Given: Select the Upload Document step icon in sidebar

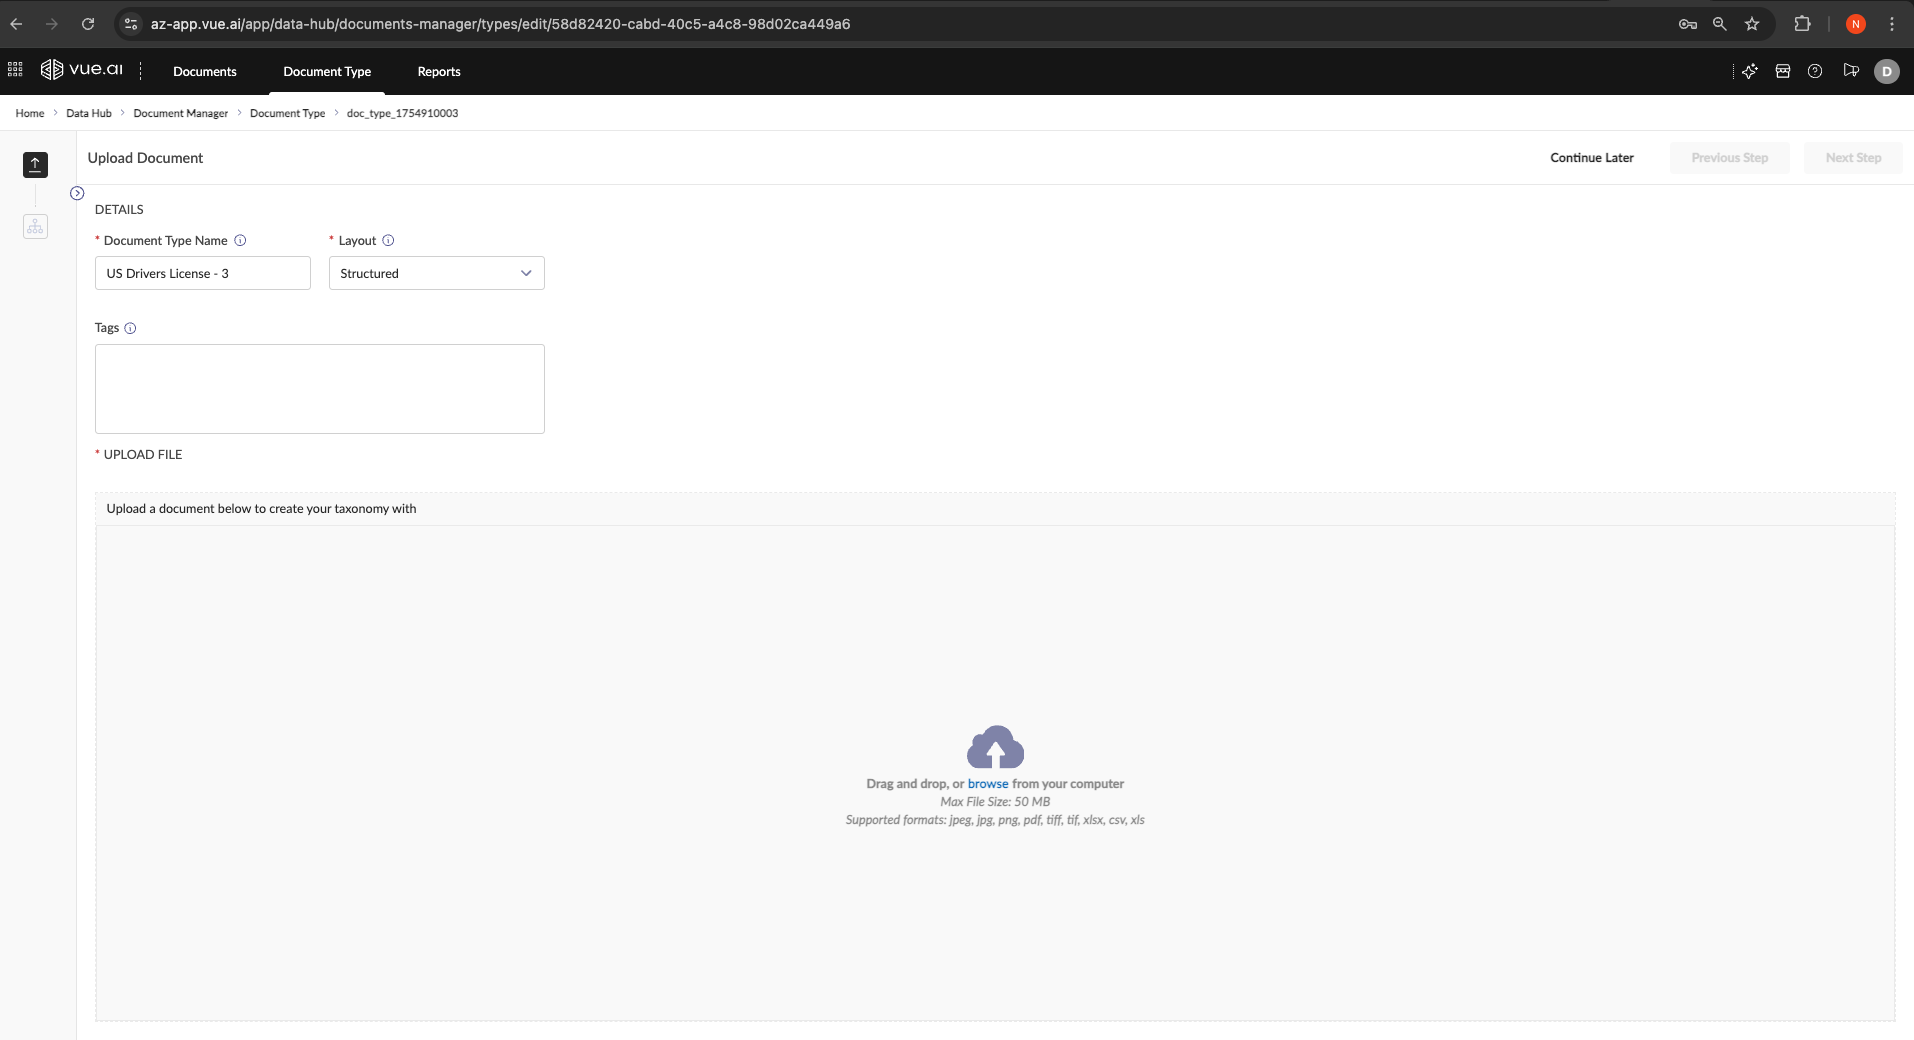Looking at the screenshot, I should pos(35,164).
